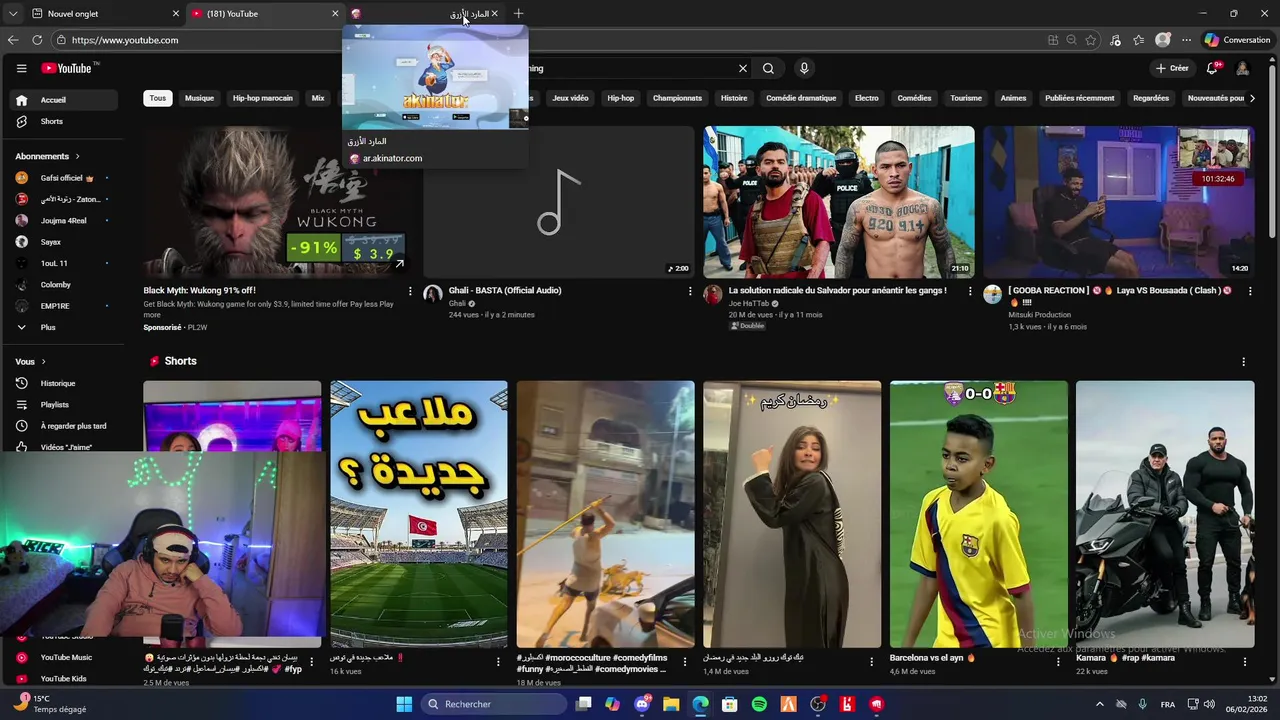
Task: Open options for Black Myth Wukong ad
Action: (x=409, y=291)
